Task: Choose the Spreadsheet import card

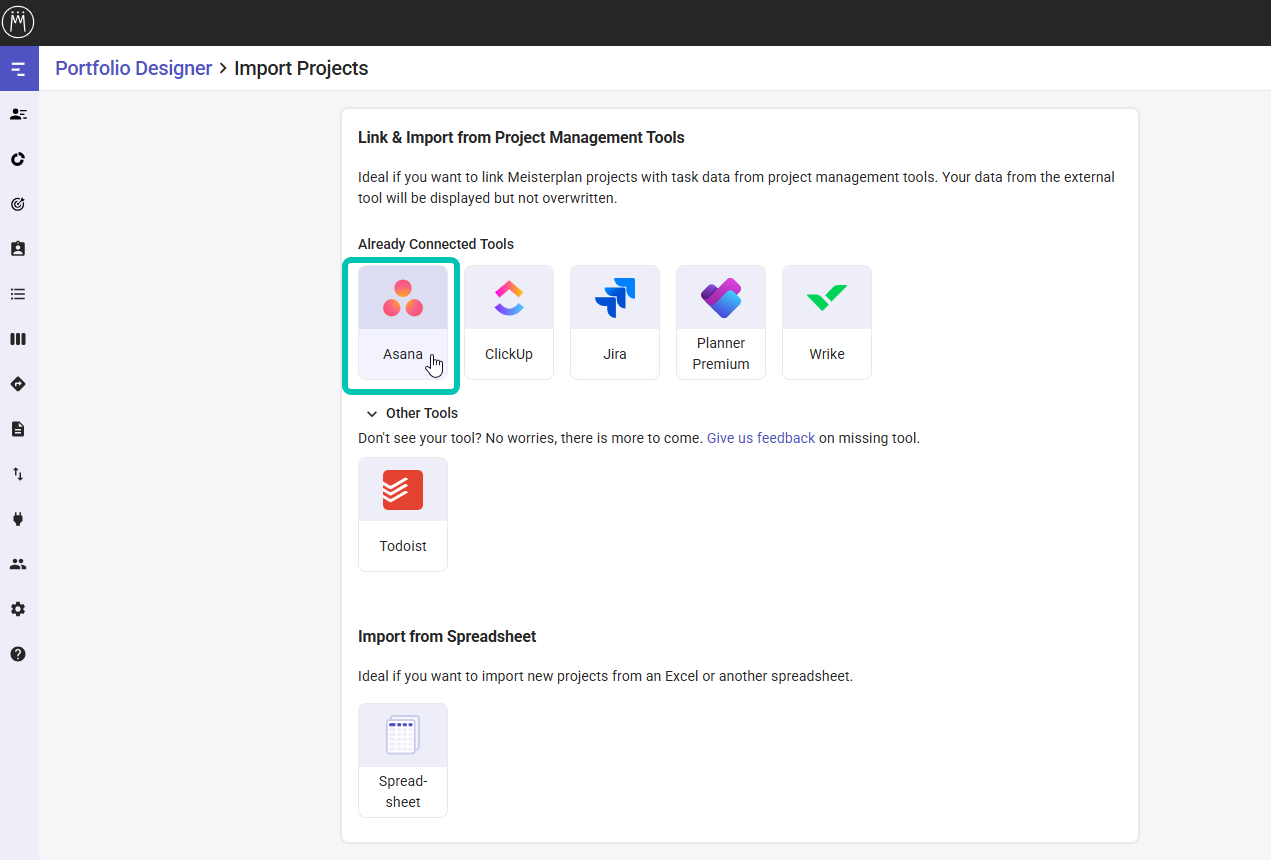Action: click(x=403, y=760)
